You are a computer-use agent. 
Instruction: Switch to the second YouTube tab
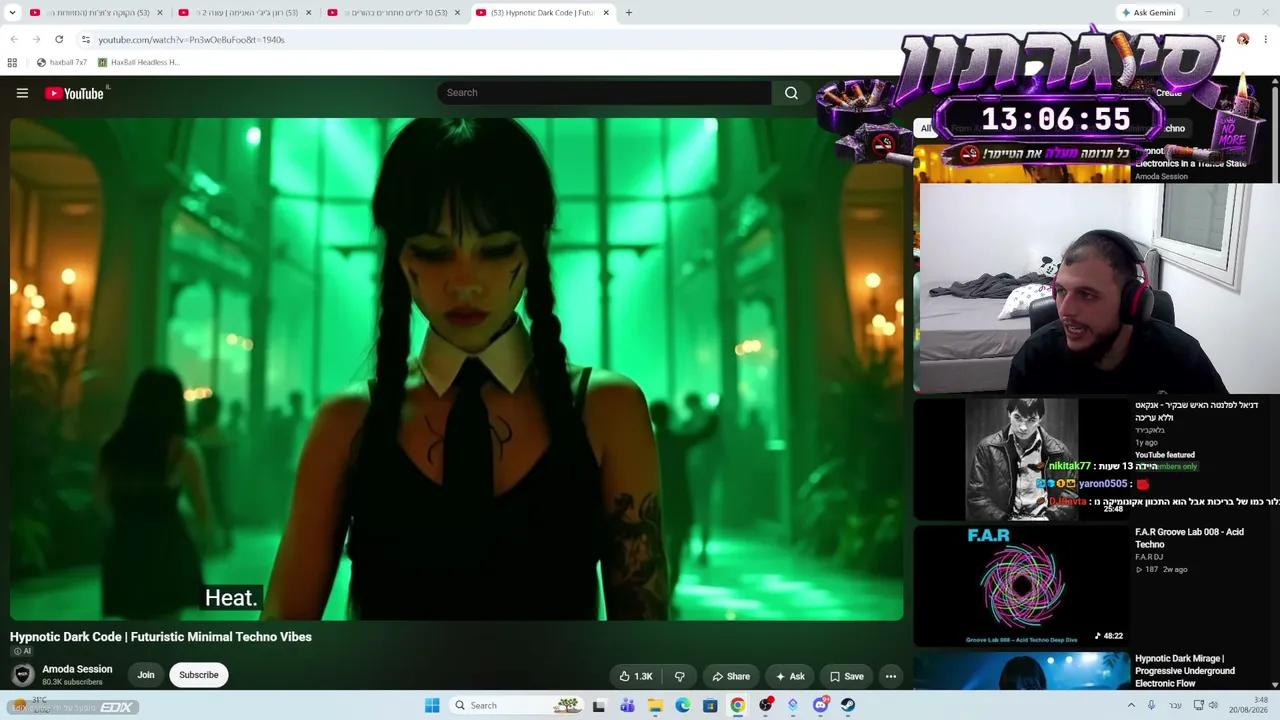click(244, 13)
